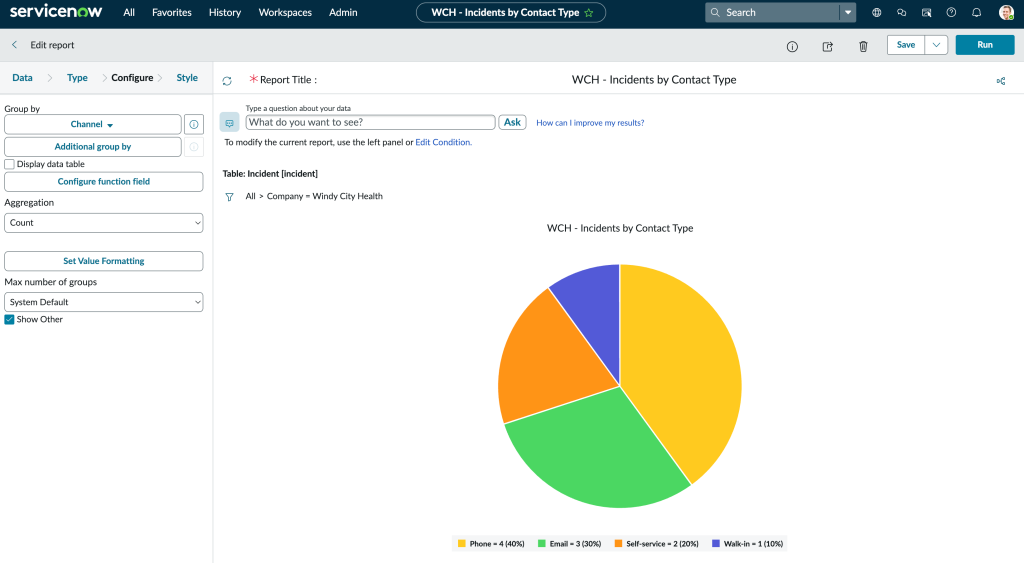1024x563 pixels.
Task: Open the globe scope selector icon
Action: point(876,12)
